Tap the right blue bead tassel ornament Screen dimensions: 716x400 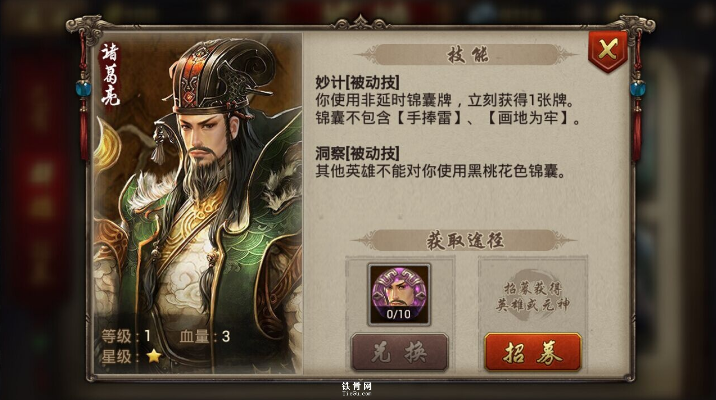(637, 89)
